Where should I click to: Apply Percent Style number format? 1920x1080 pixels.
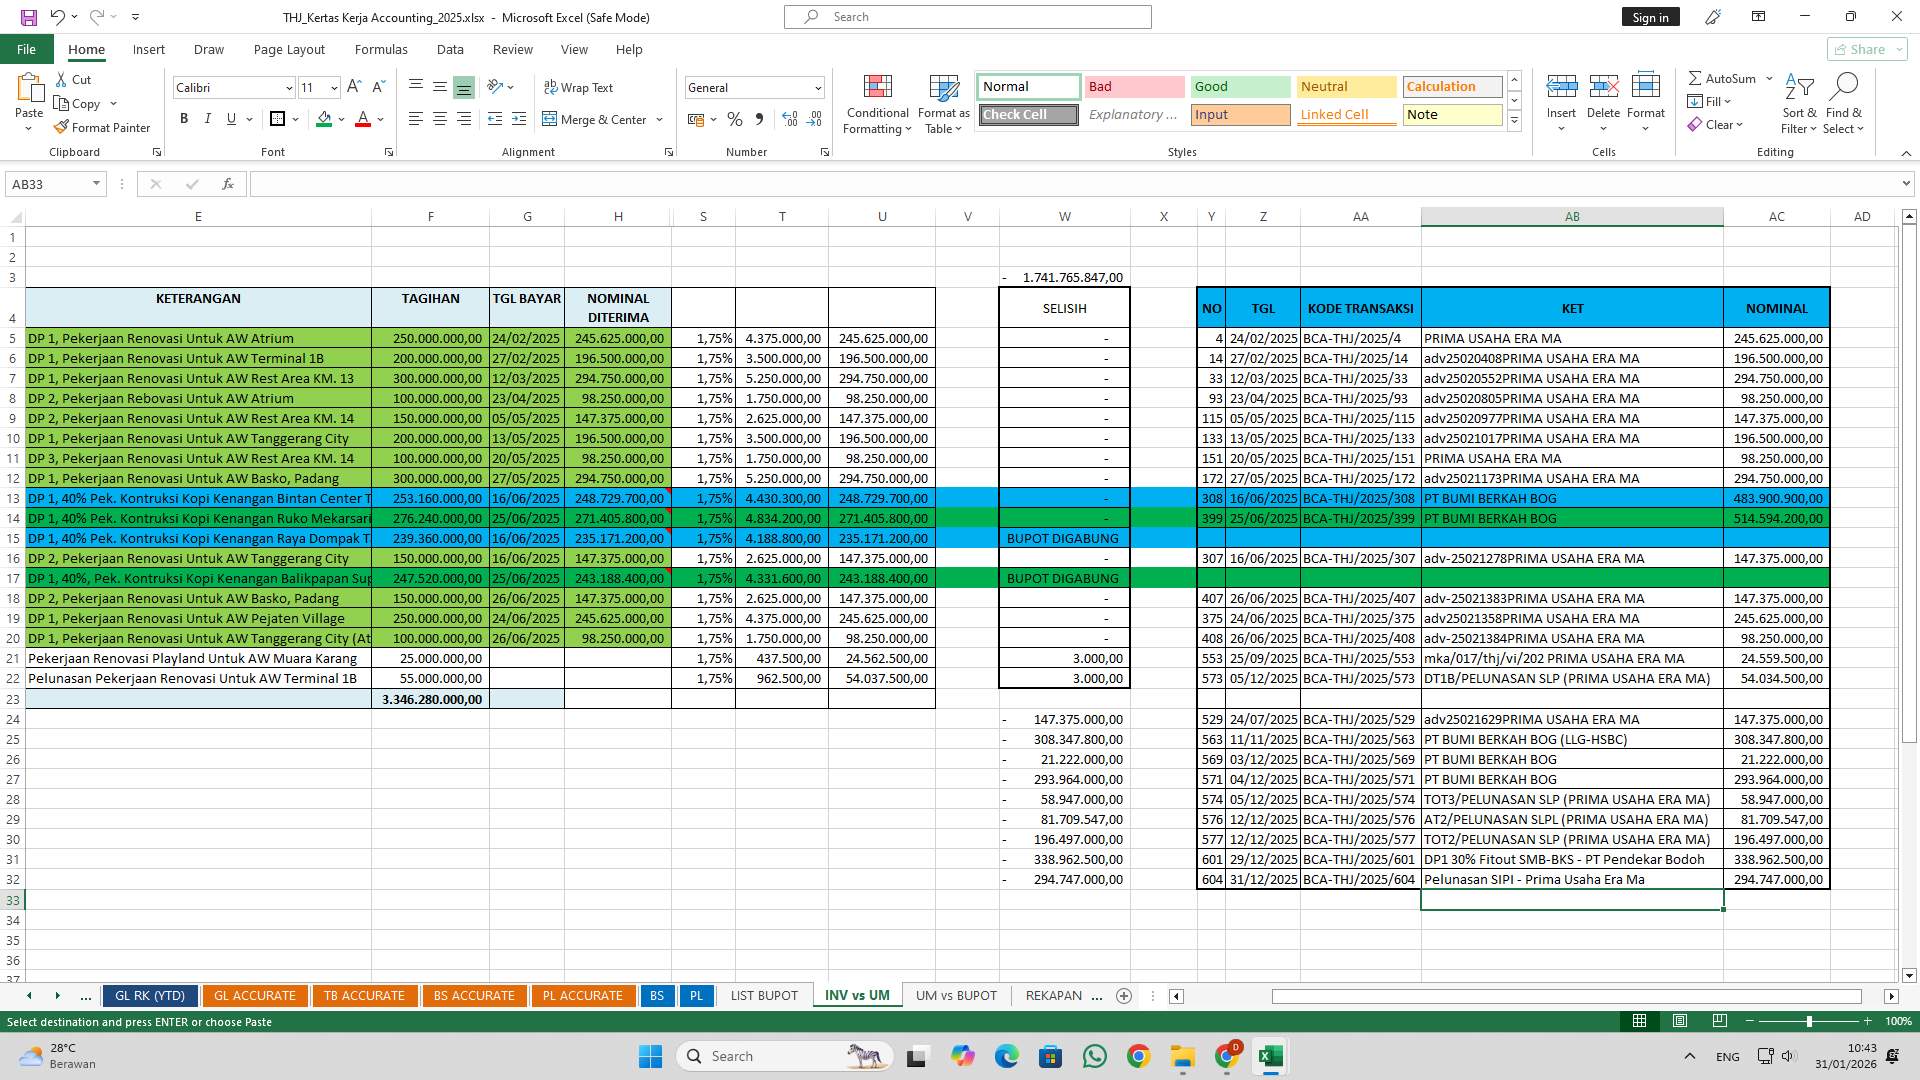tap(735, 119)
